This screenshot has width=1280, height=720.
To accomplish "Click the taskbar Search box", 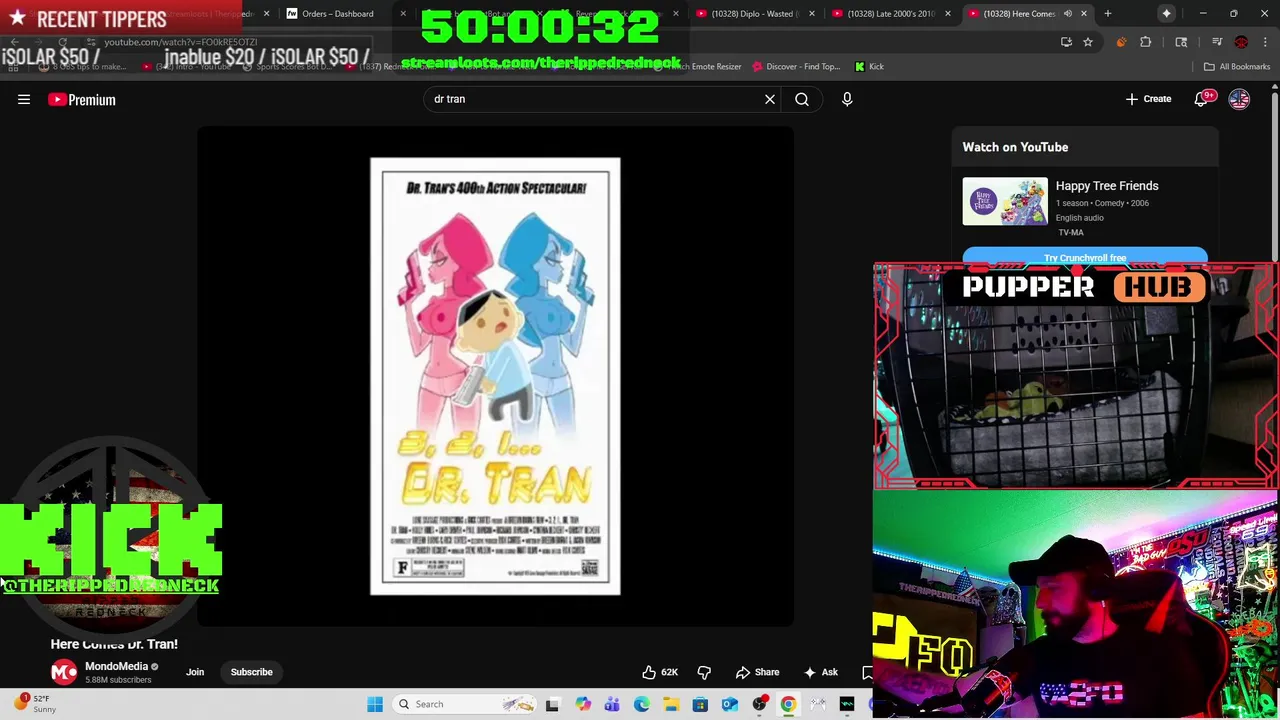I will (x=465, y=704).
